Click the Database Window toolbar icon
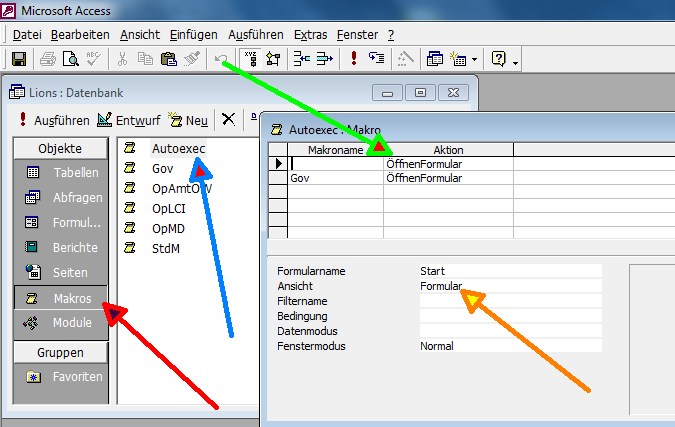 point(435,59)
